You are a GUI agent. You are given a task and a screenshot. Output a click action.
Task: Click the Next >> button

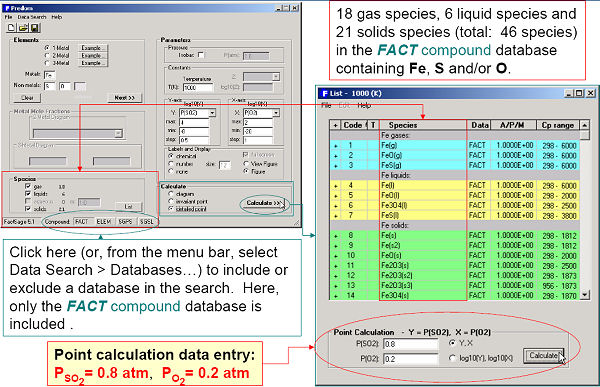124,98
